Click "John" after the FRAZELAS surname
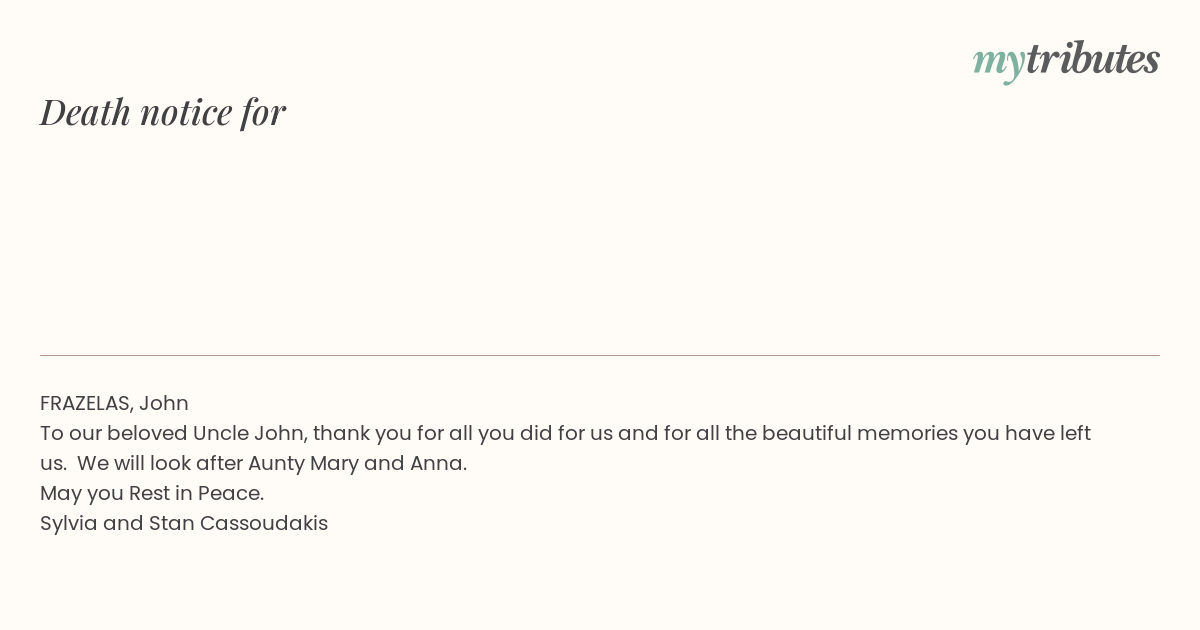The image size is (1200, 630). point(164,403)
